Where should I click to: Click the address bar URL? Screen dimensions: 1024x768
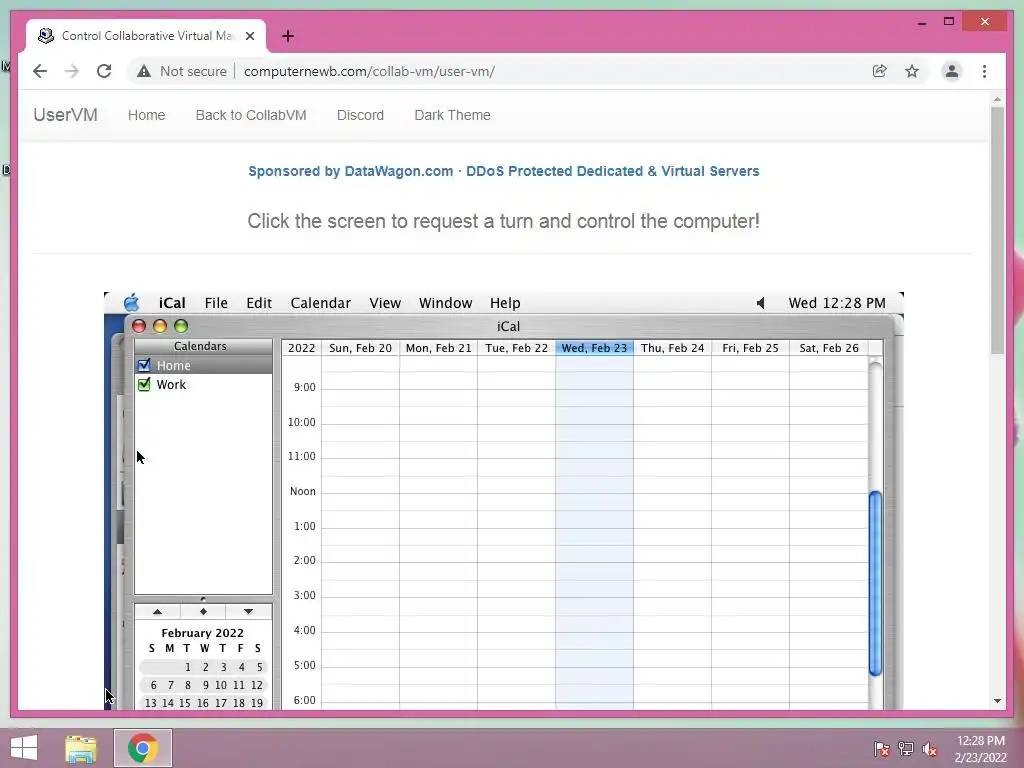[369, 71]
